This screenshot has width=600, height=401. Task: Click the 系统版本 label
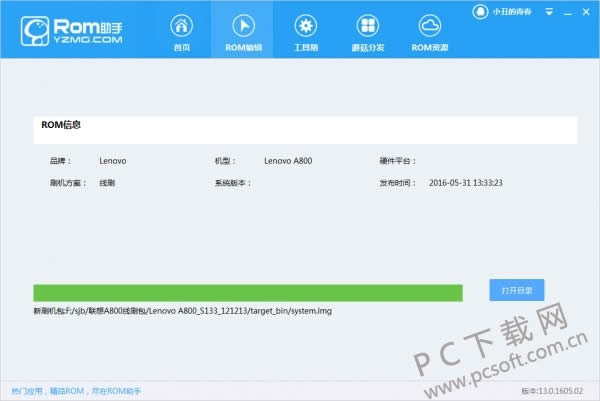coord(232,183)
